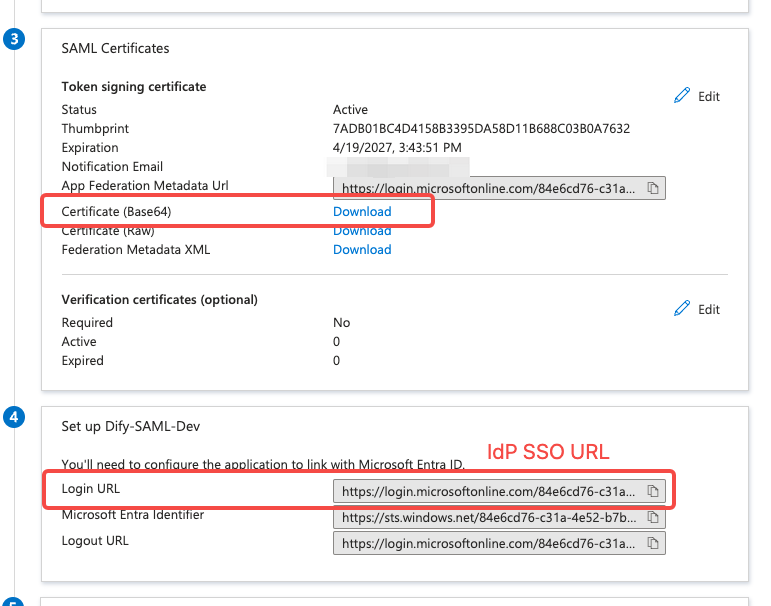Select the Thumbprint value 7ADB01BC4D41...
This screenshot has height=606, width=771.
[x=481, y=128]
